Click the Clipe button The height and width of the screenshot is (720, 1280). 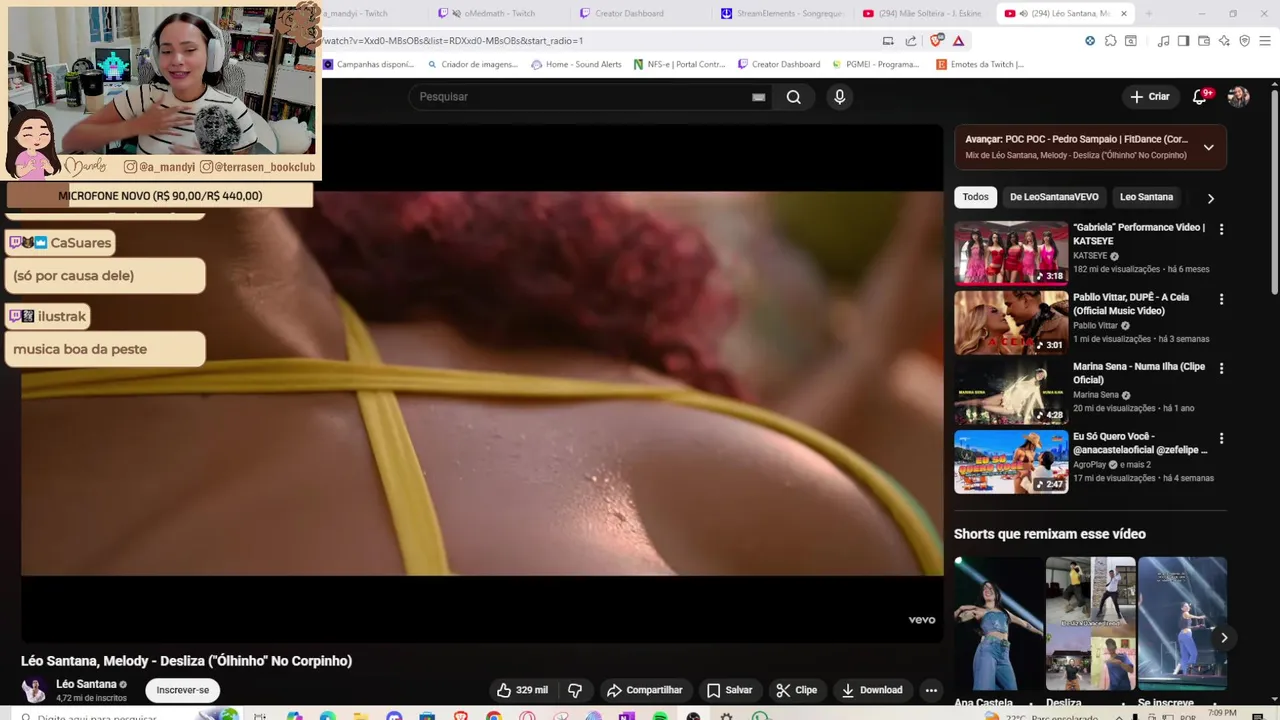(x=797, y=690)
